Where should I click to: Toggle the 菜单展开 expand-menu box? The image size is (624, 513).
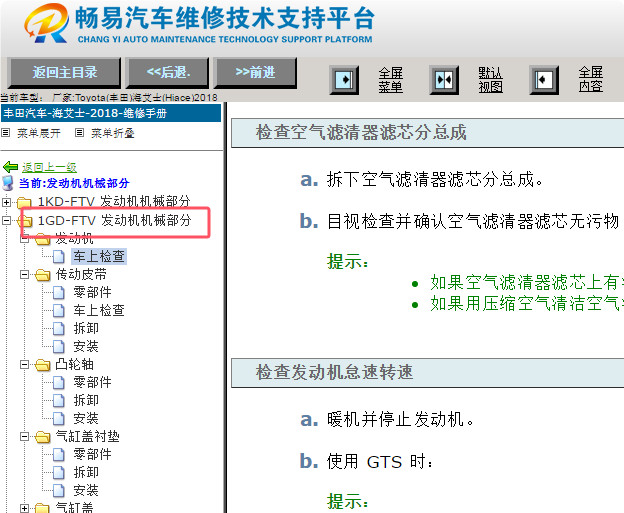[x=6, y=132]
